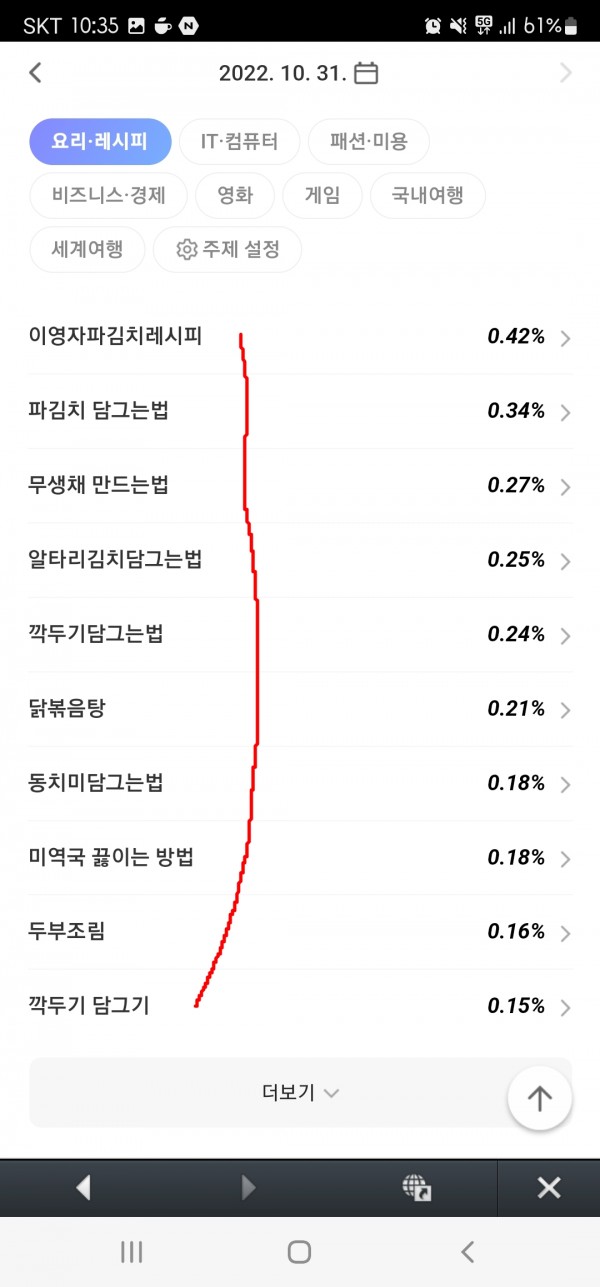Expand the list with 더보기
This screenshot has height=1287, width=600.
pos(300,1093)
